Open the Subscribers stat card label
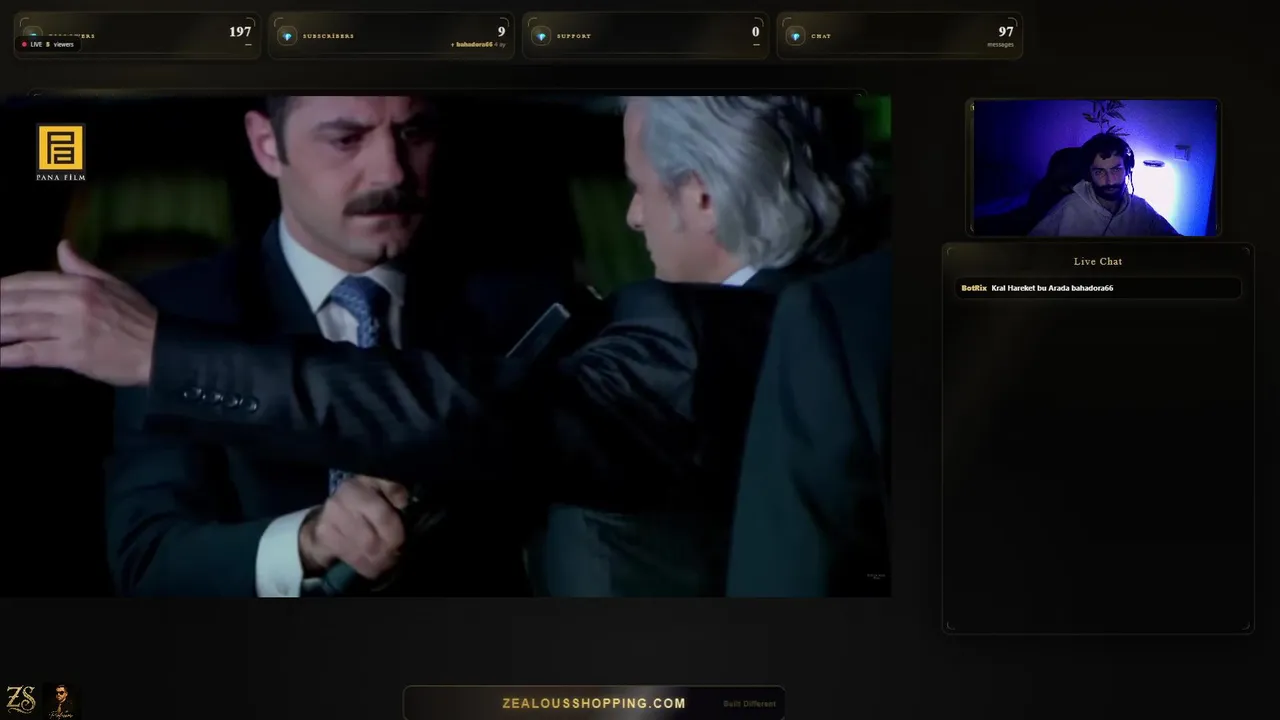The height and width of the screenshot is (720, 1280). [x=328, y=36]
